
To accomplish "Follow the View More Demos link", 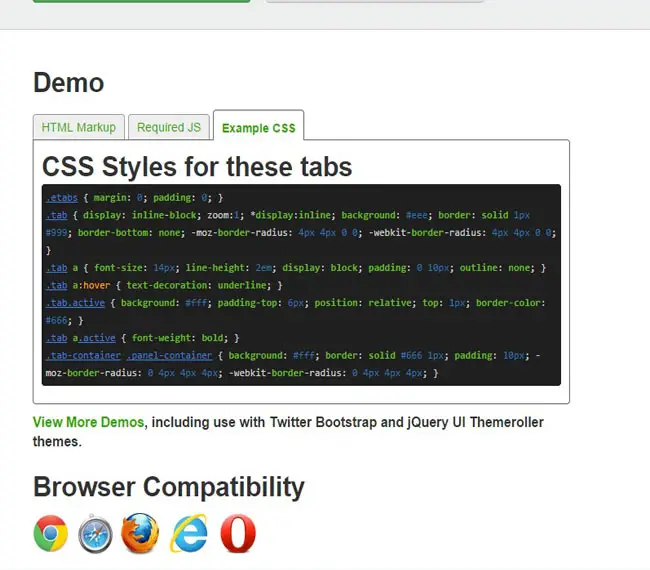I will coord(88,422).
